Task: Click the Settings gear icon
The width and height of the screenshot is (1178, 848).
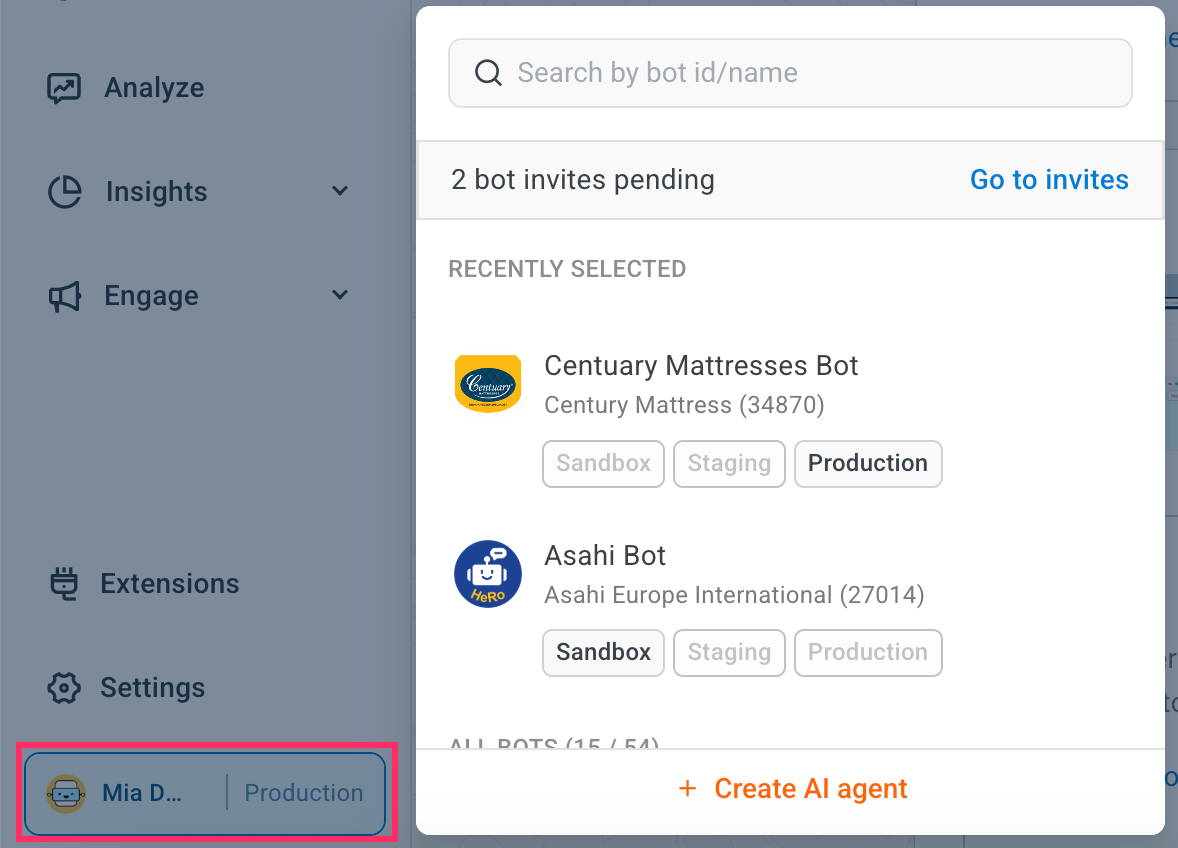Action: (x=64, y=688)
